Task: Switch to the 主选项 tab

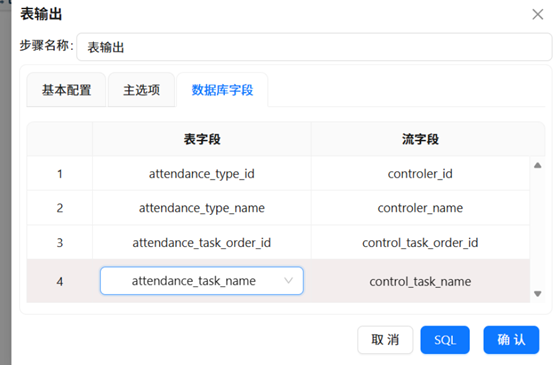Action: click(x=142, y=90)
